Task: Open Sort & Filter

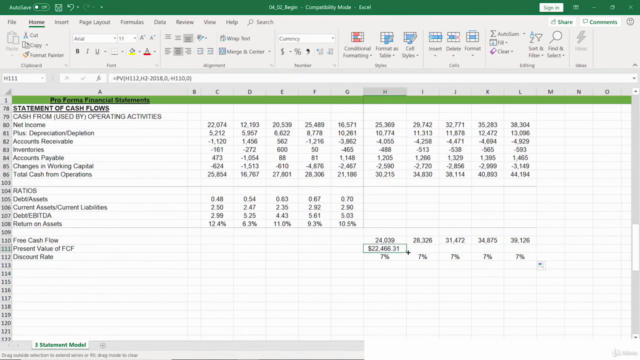Action: tap(536, 44)
